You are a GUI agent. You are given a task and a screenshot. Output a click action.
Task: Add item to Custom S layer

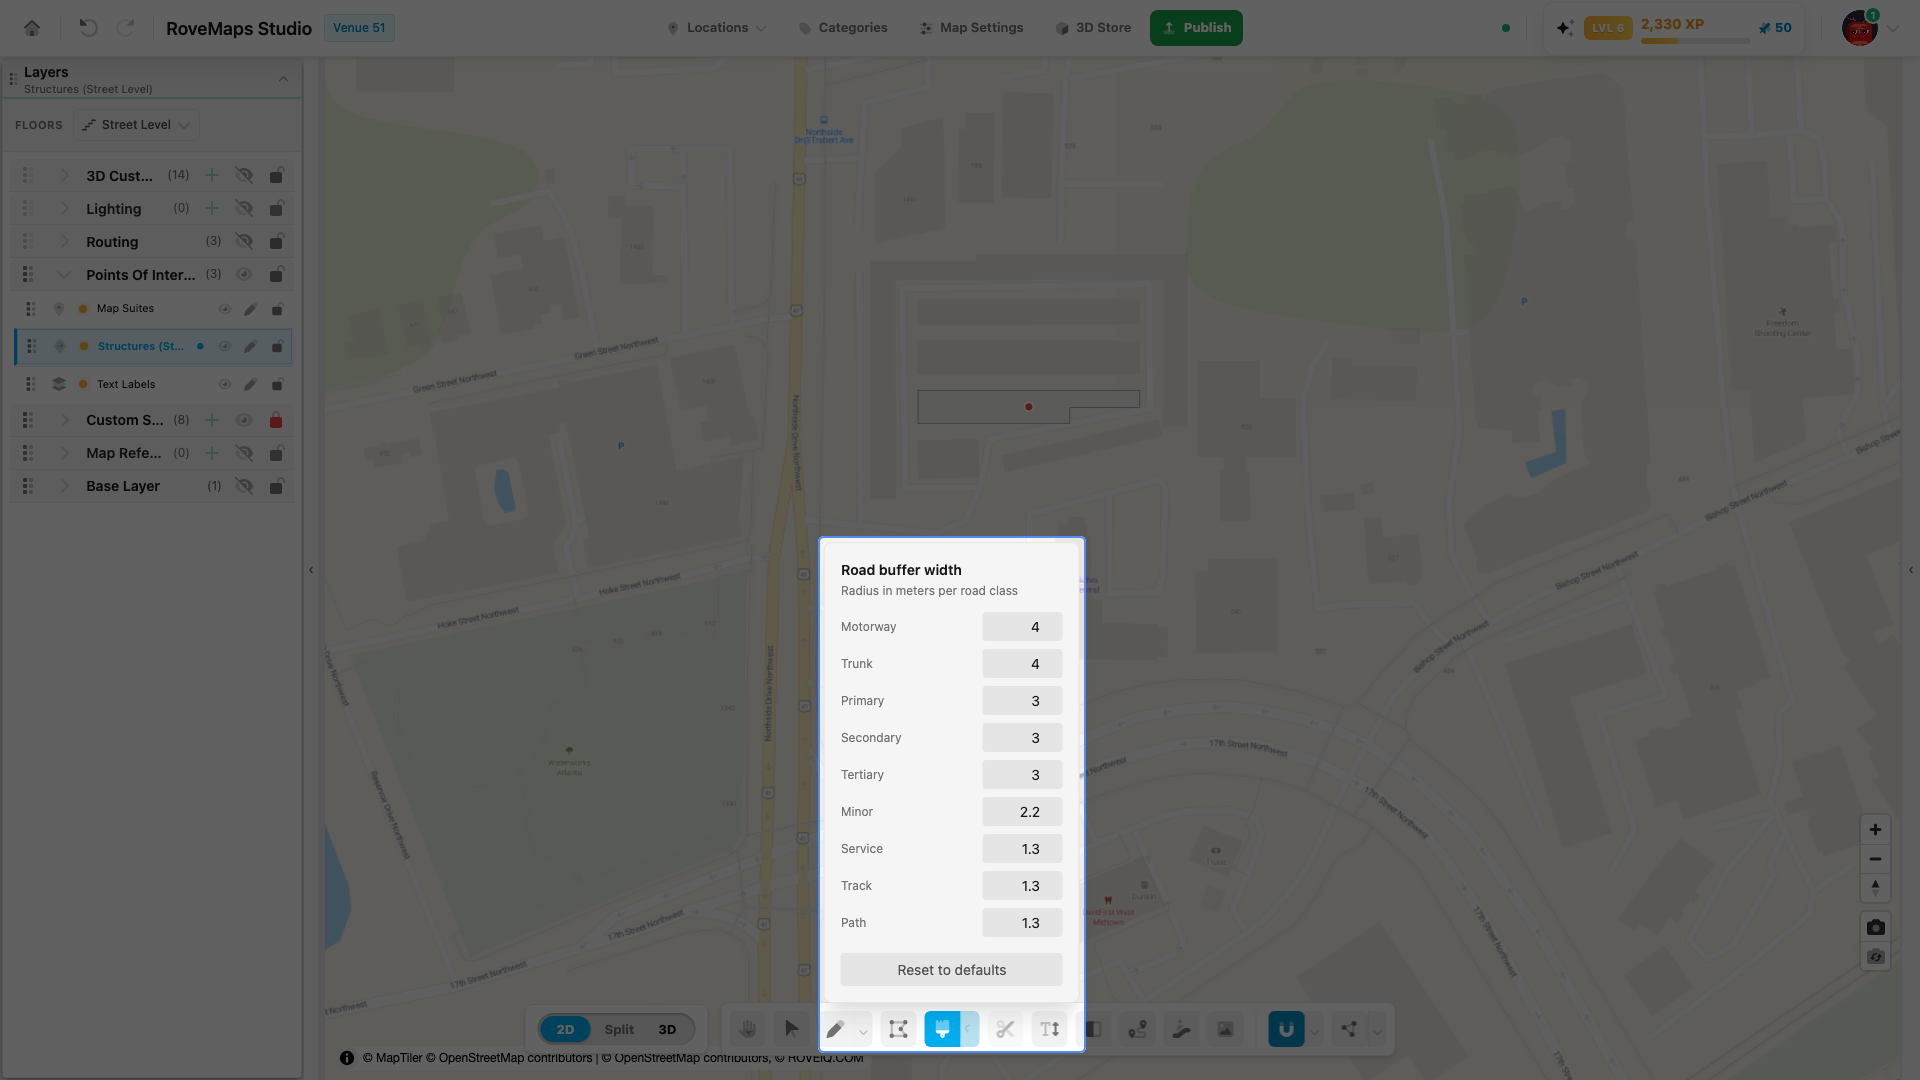coord(211,420)
